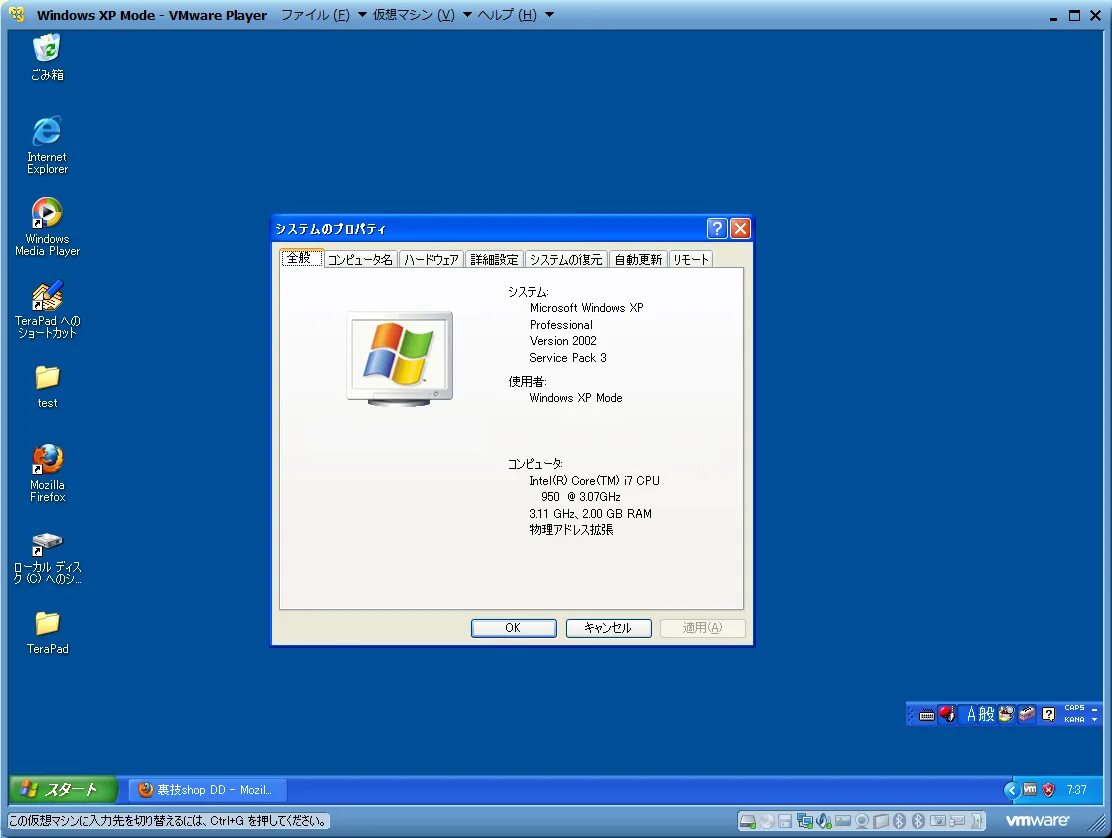The height and width of the screenshot is (838, 1112).
Task: Expand the arrow after 仮想マシン (V) menu
Action: tap(467, 15)
